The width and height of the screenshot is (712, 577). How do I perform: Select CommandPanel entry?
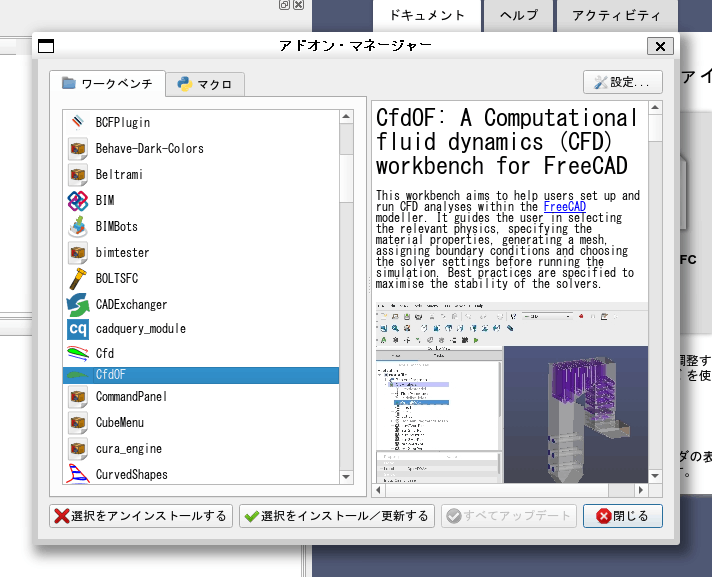click(x=201, y=397)
